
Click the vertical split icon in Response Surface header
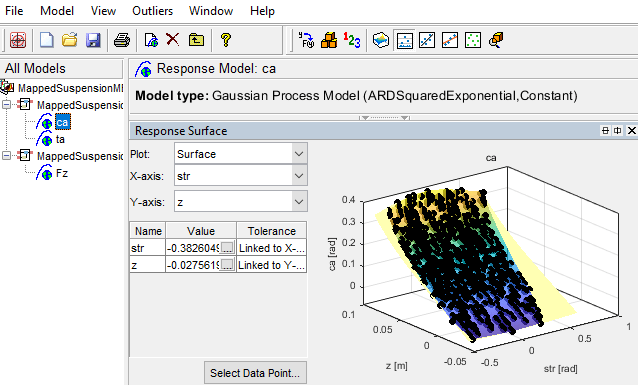tap(618, 130)
